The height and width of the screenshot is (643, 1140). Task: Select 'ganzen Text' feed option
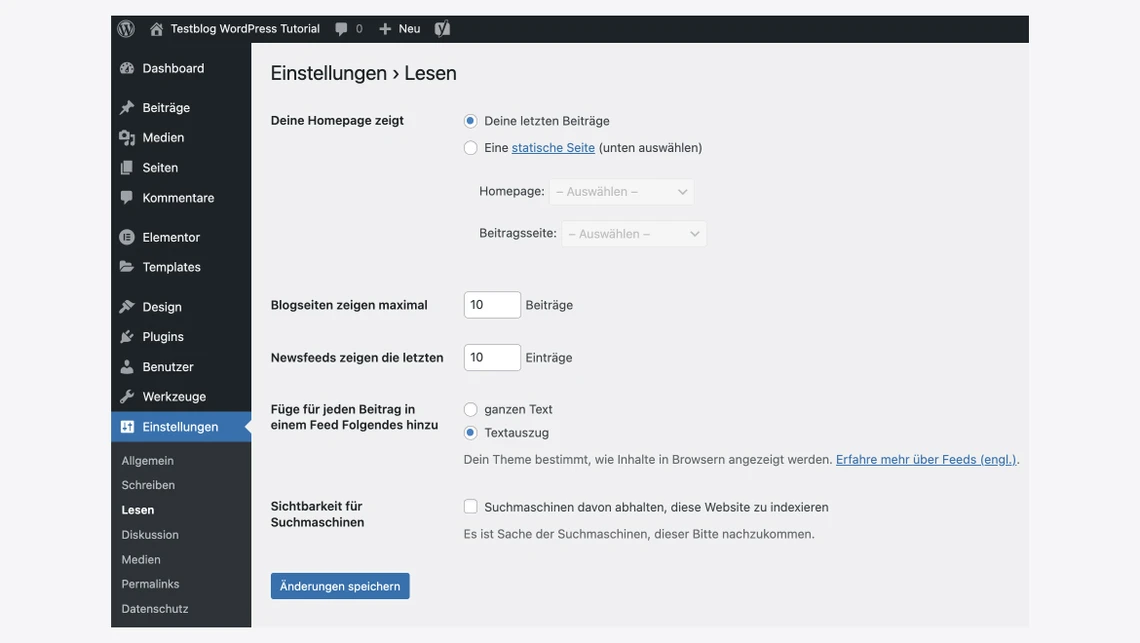470,409
